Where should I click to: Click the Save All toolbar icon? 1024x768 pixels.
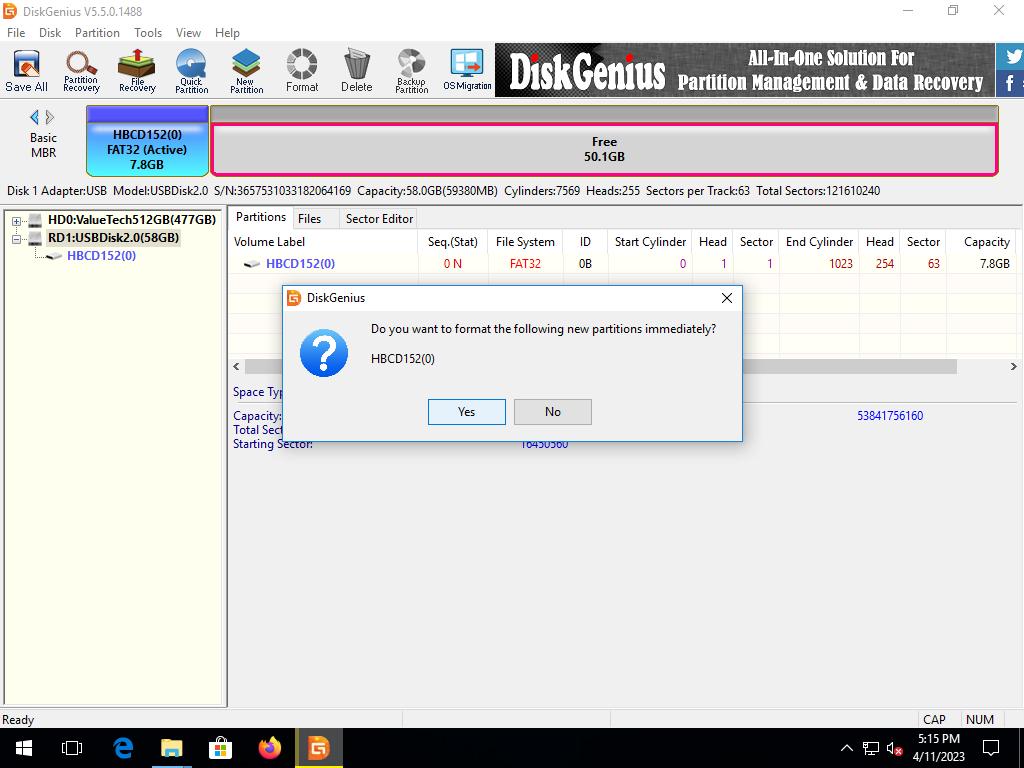pyautogui.click(x=26, y=70)
